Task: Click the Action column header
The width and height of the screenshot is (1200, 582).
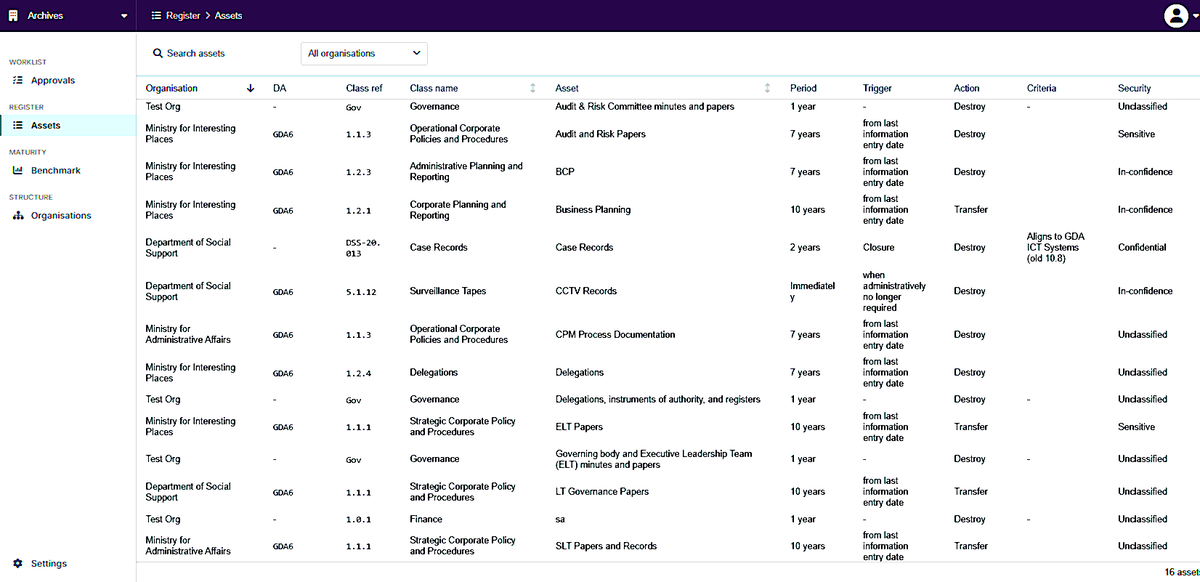Action: point(967,88)
